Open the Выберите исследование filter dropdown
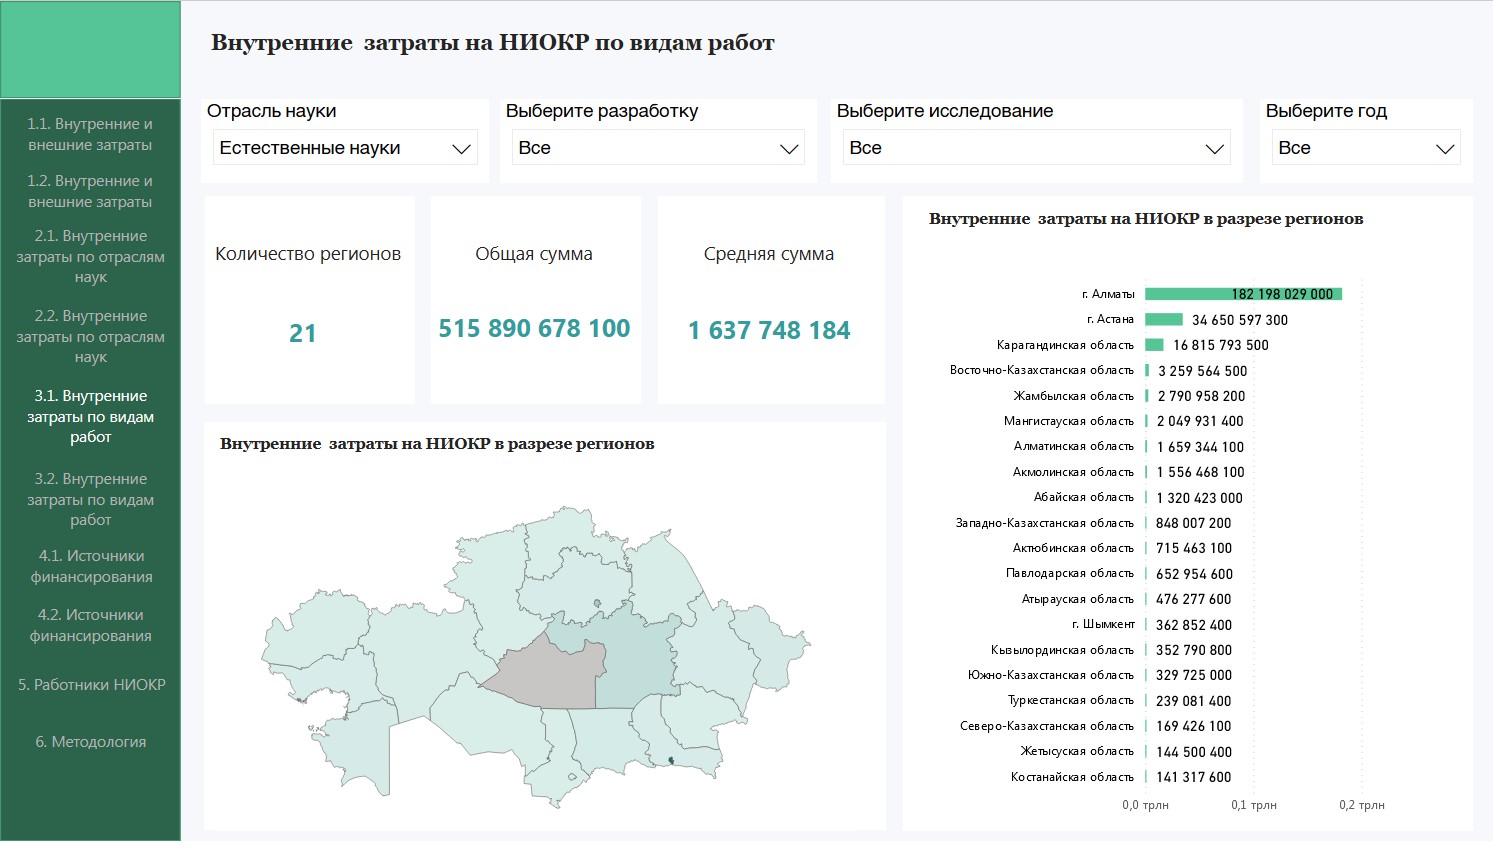Viewport: 1493px width, 854px height. [1036, 148]
